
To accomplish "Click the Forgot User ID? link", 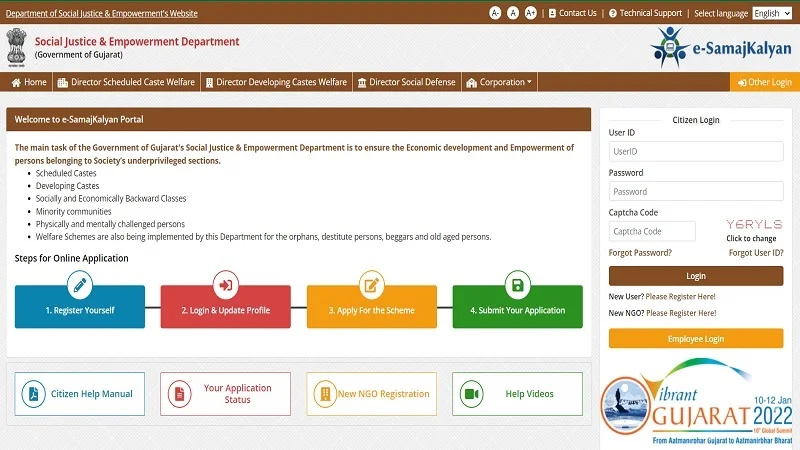I will tap(756, 253).
